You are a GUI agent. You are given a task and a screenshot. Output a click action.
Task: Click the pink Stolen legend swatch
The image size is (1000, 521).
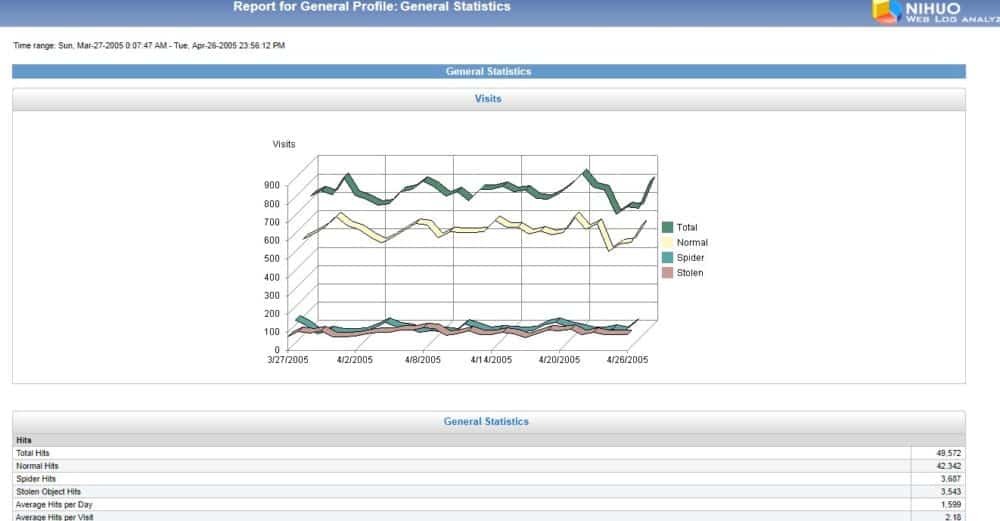pos(667,273)
